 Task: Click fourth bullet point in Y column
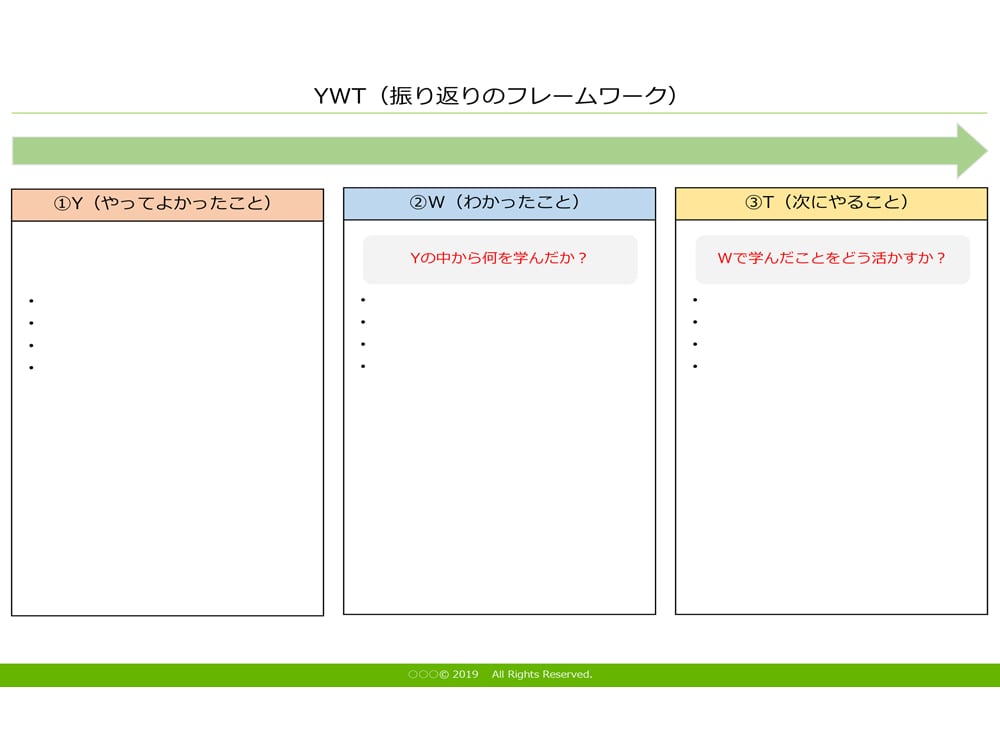pyautogui.click(x=32, y=368)
